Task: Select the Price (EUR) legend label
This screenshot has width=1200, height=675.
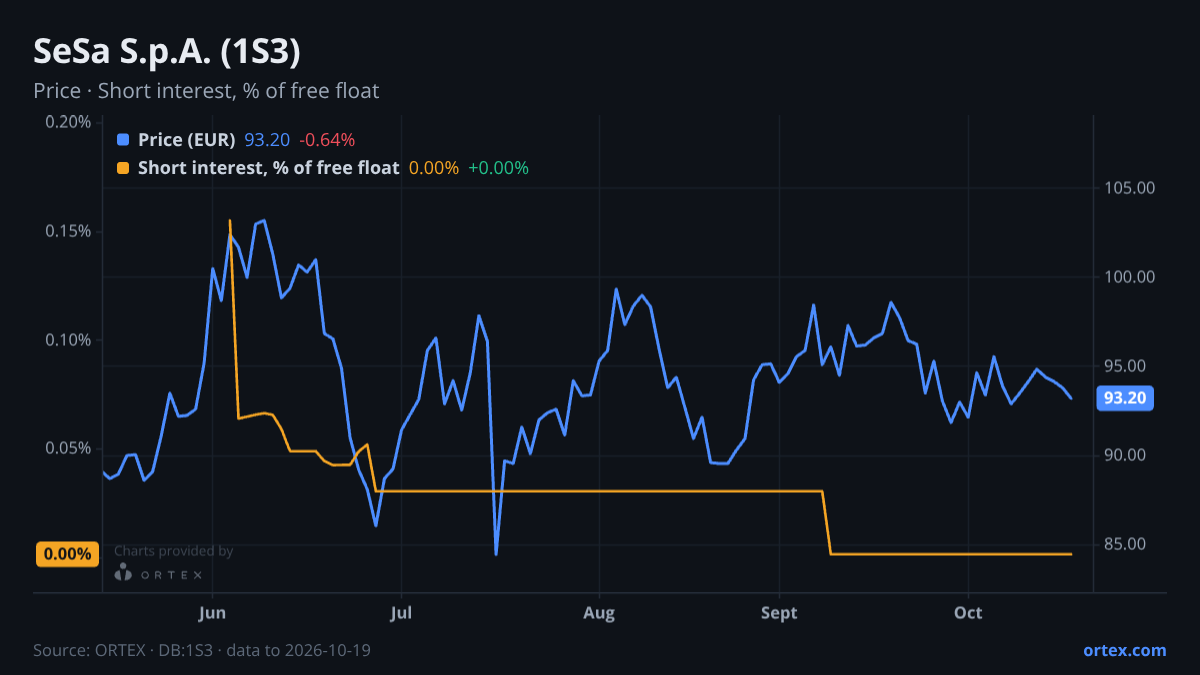Action: (x=187, y=140)
